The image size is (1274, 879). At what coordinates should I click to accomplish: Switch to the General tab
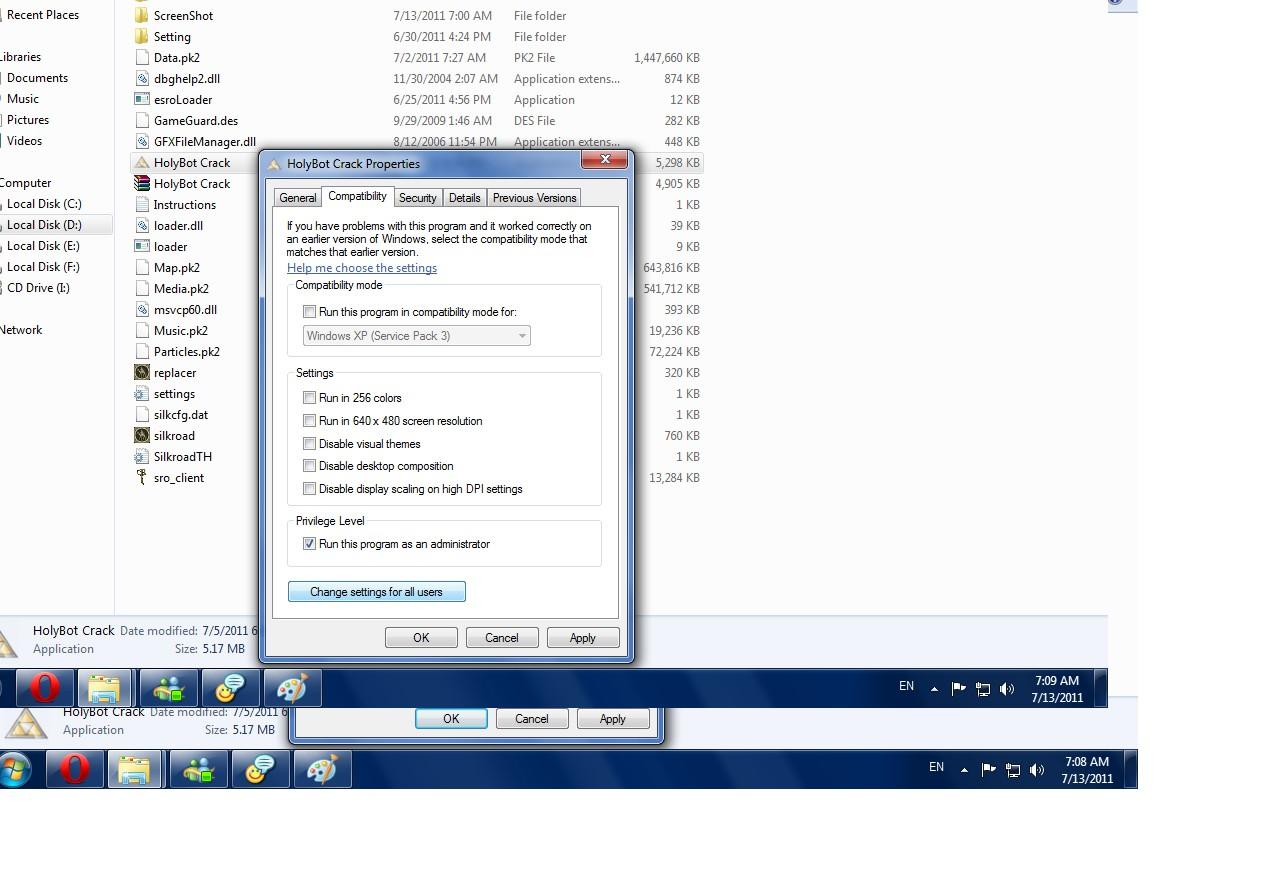pos(298,198)
